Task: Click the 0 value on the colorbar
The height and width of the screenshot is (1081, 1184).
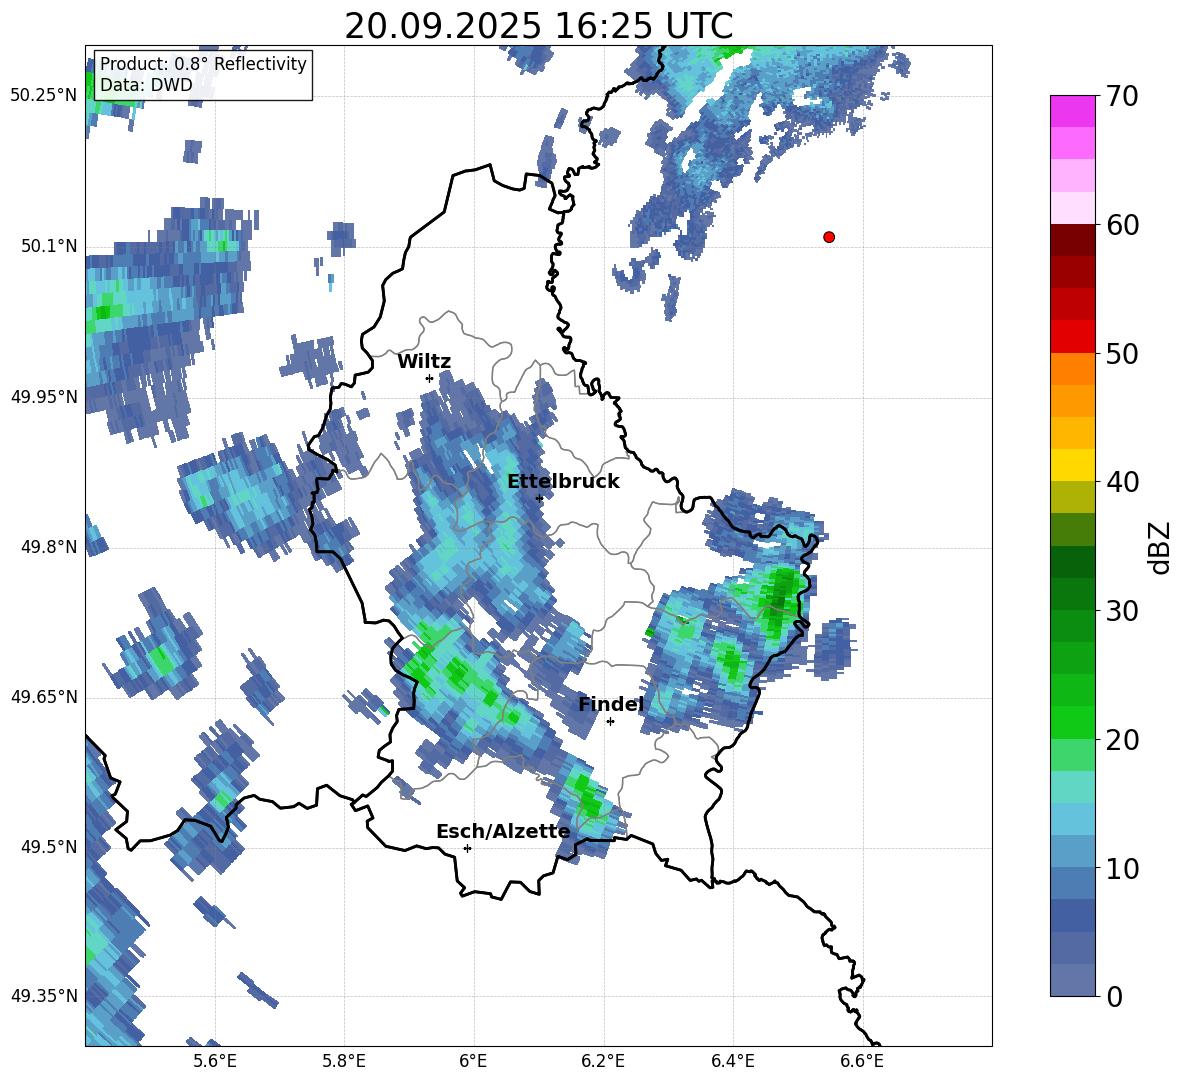Action: coord(1114,996)
